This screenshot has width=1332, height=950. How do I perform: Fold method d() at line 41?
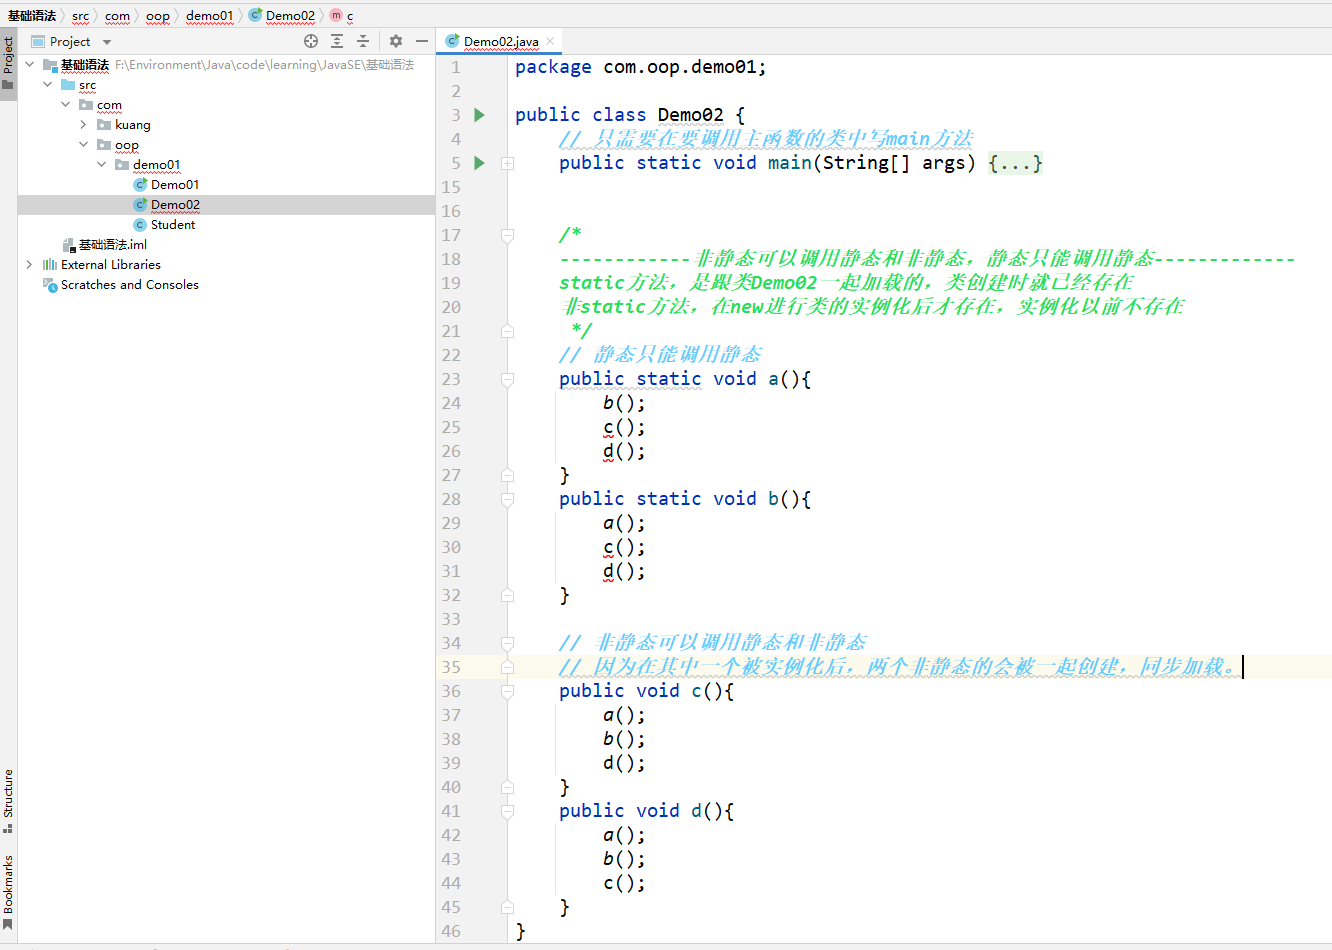(x=508, y=811)
